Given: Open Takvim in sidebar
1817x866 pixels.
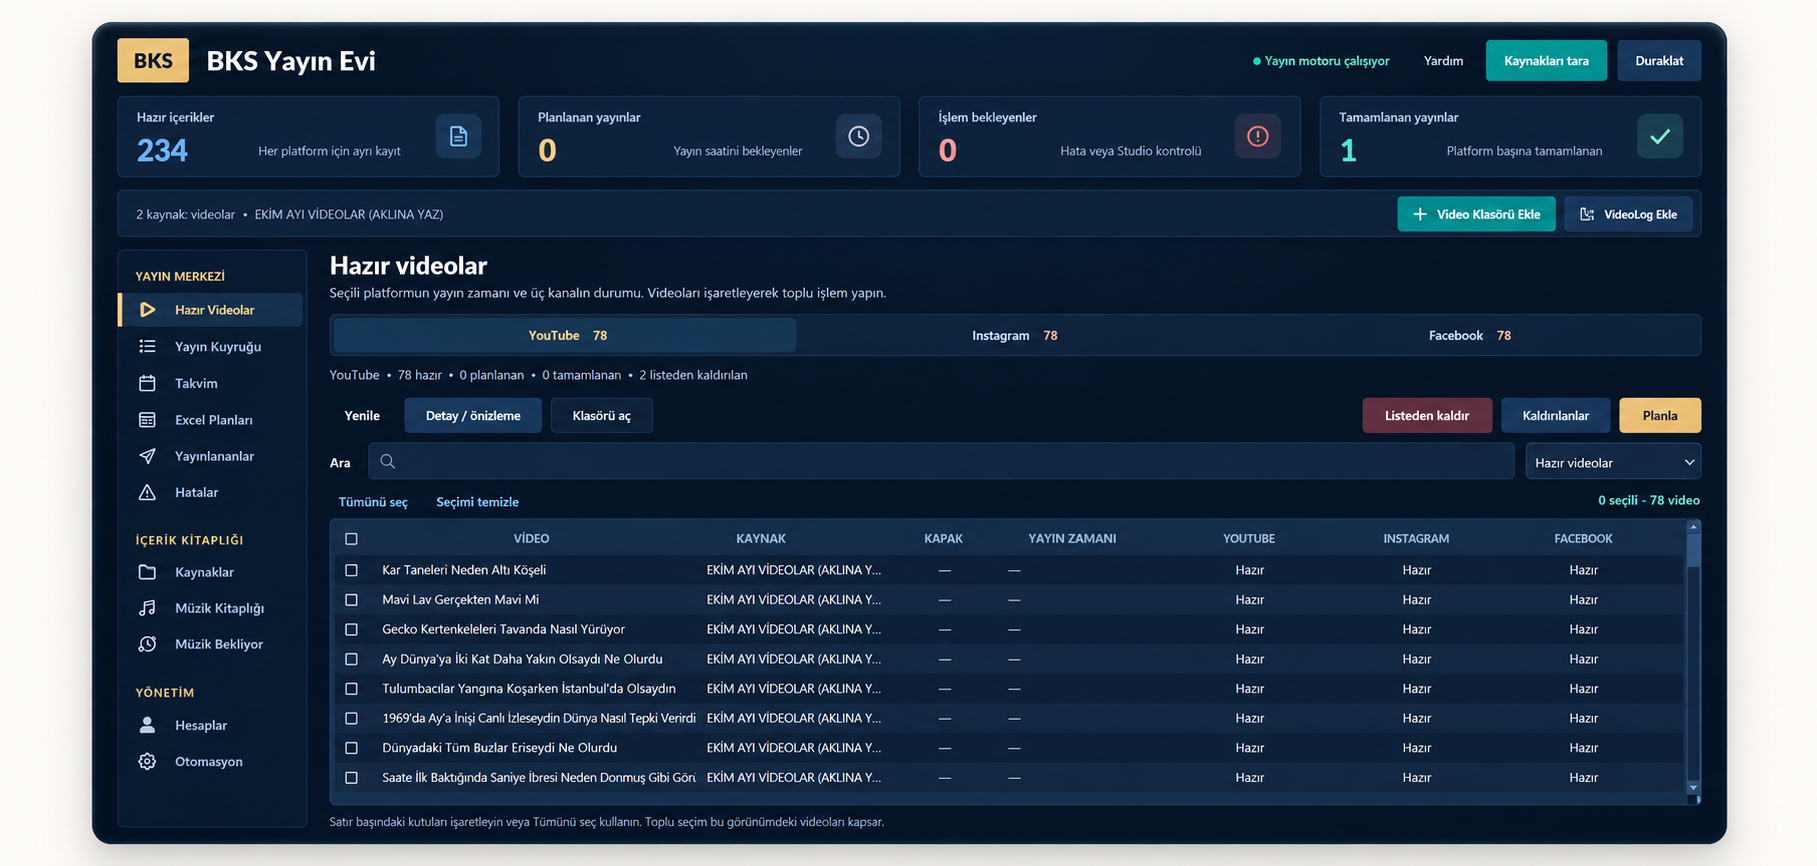Looking at the screenshot, I should [210, 383].
